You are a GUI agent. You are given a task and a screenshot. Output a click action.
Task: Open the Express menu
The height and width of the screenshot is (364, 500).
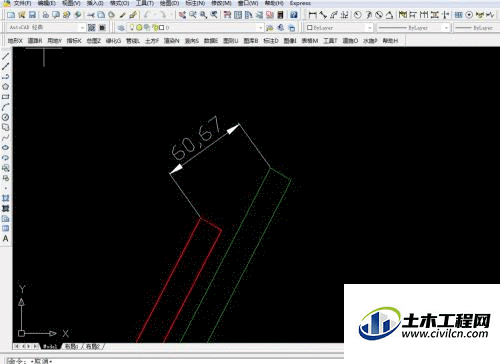[x=300, y=3]
